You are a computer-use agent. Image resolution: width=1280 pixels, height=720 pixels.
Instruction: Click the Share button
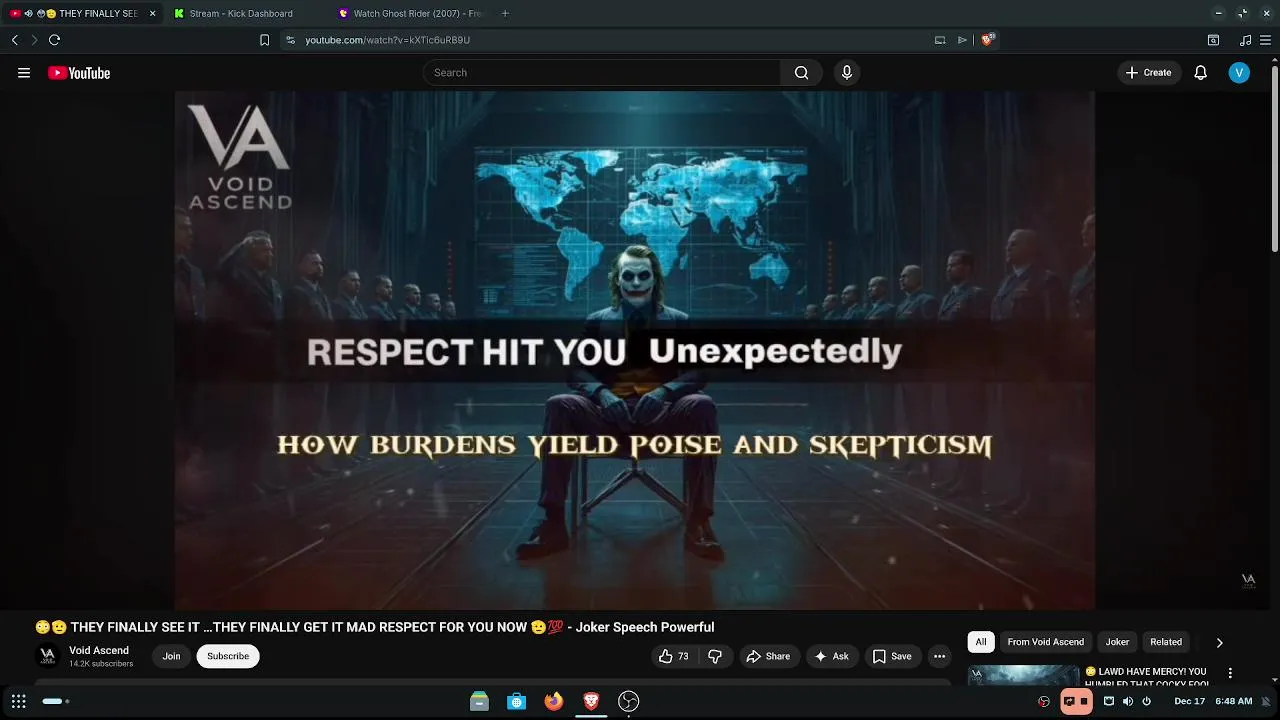tap(768, 656)
